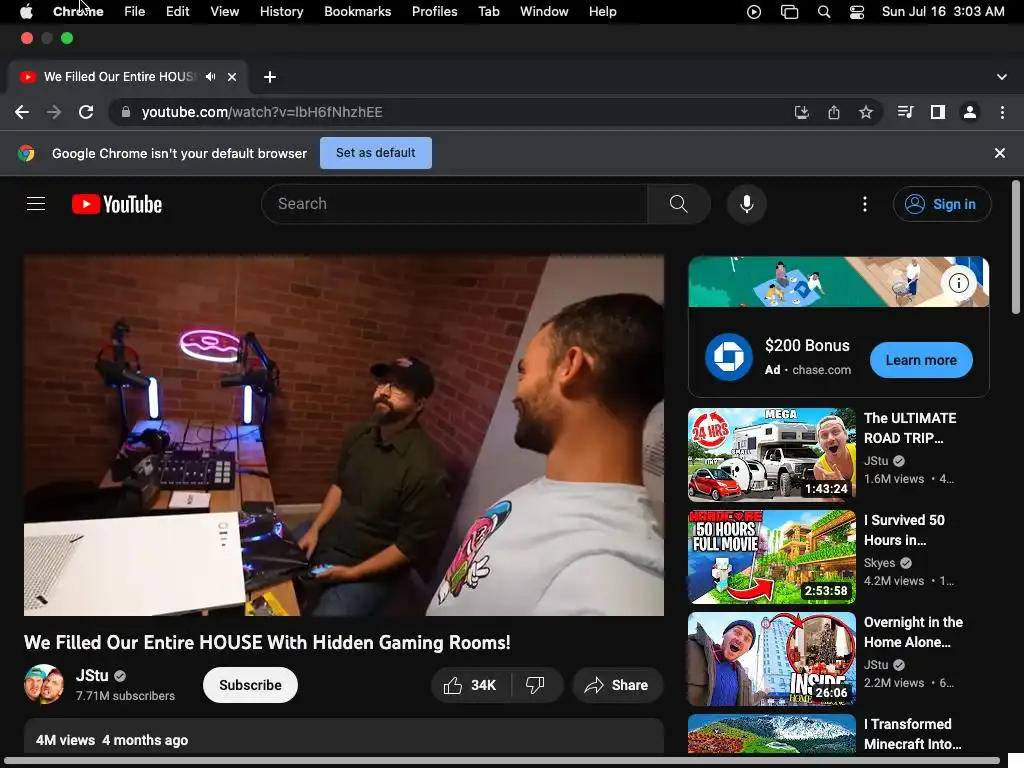
Task: Mute tab via the speaker icon
Action: [210, 76]
